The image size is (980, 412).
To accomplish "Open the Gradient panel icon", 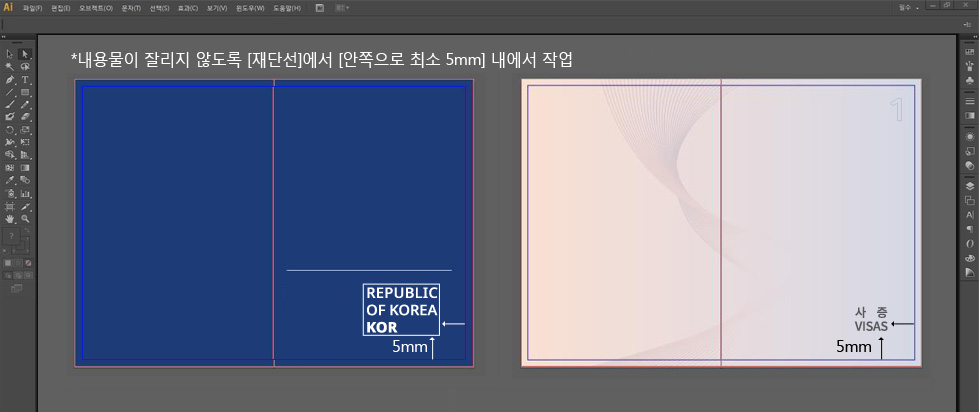I will point(969,115).
